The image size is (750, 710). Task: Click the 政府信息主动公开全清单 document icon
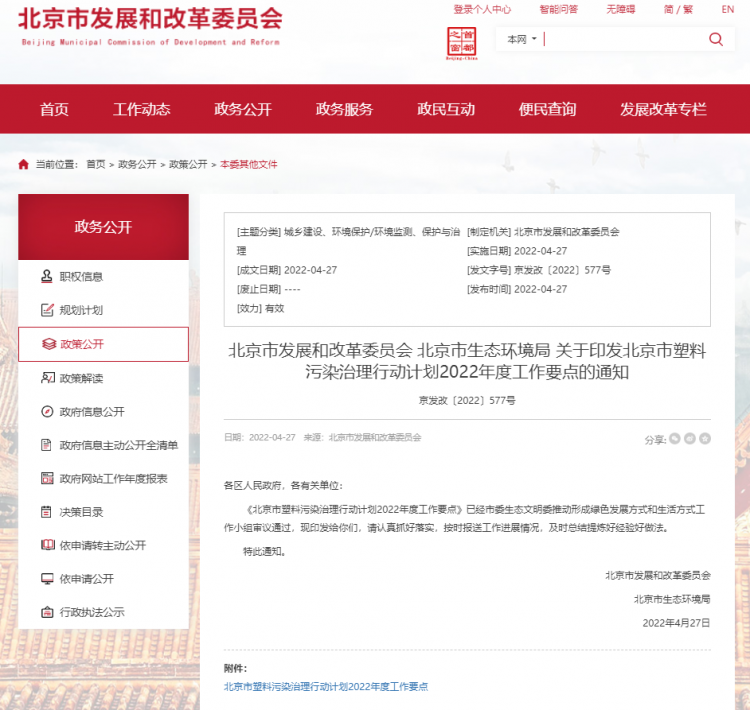46,445
